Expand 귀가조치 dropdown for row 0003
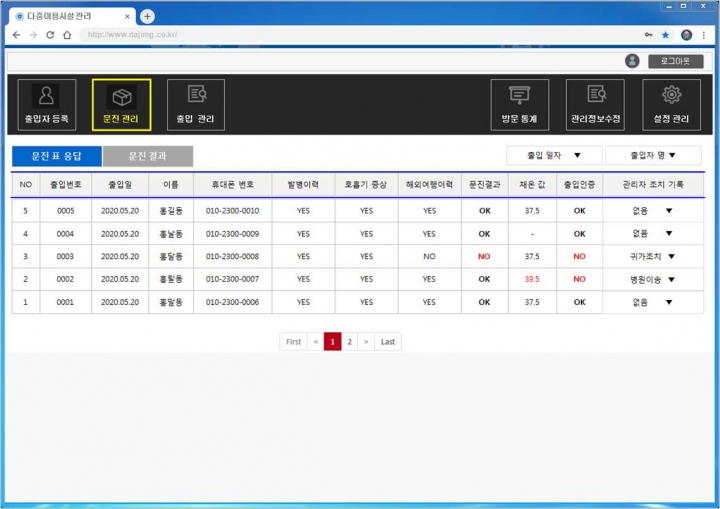 pyautogui.click(x=671, y=256)
